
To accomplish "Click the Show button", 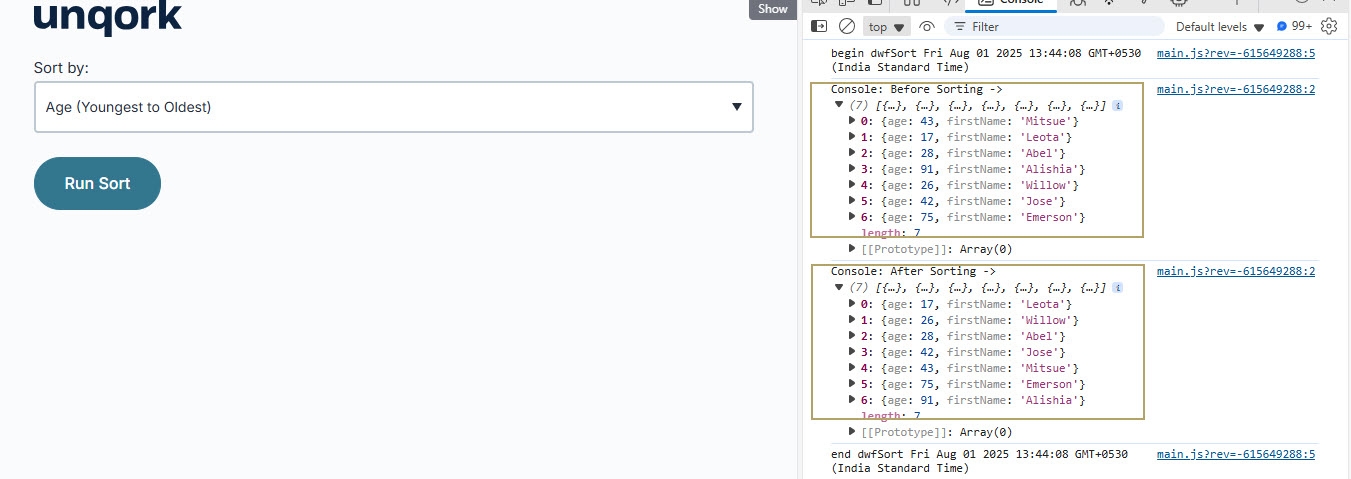I will (x=772, y=9).
